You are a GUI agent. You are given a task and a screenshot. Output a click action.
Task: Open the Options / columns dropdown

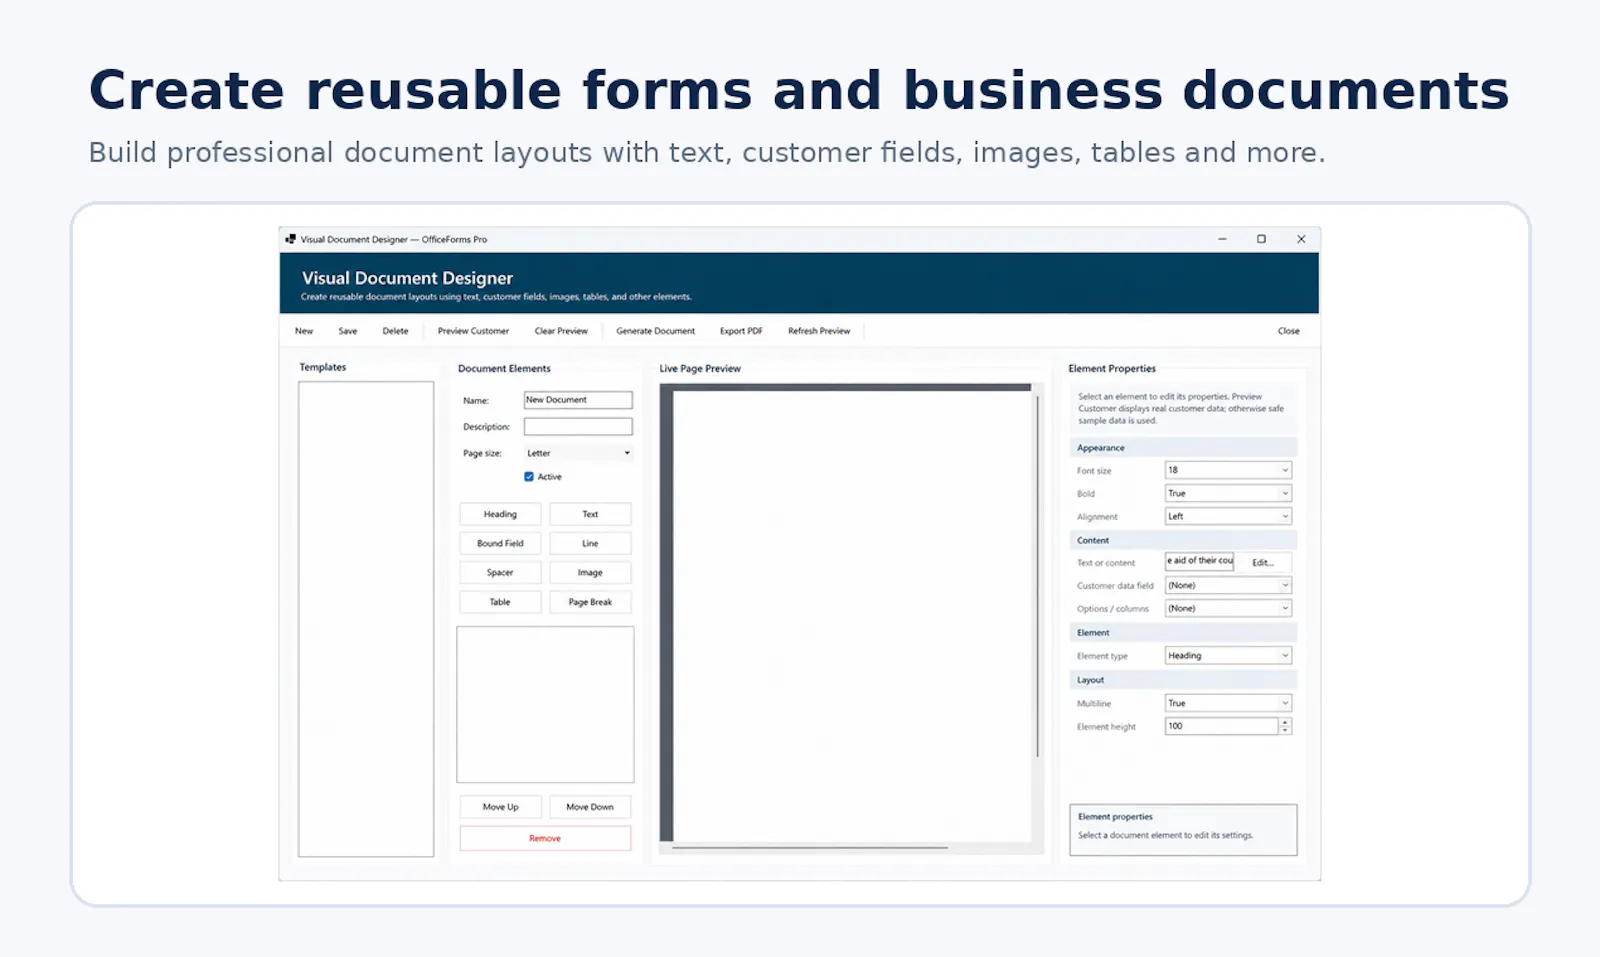tap(1228, 608)
